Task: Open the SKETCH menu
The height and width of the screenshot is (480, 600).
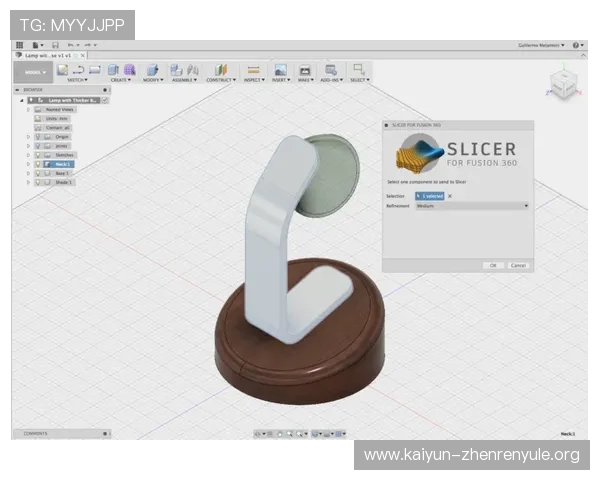Action: (77, 80)
